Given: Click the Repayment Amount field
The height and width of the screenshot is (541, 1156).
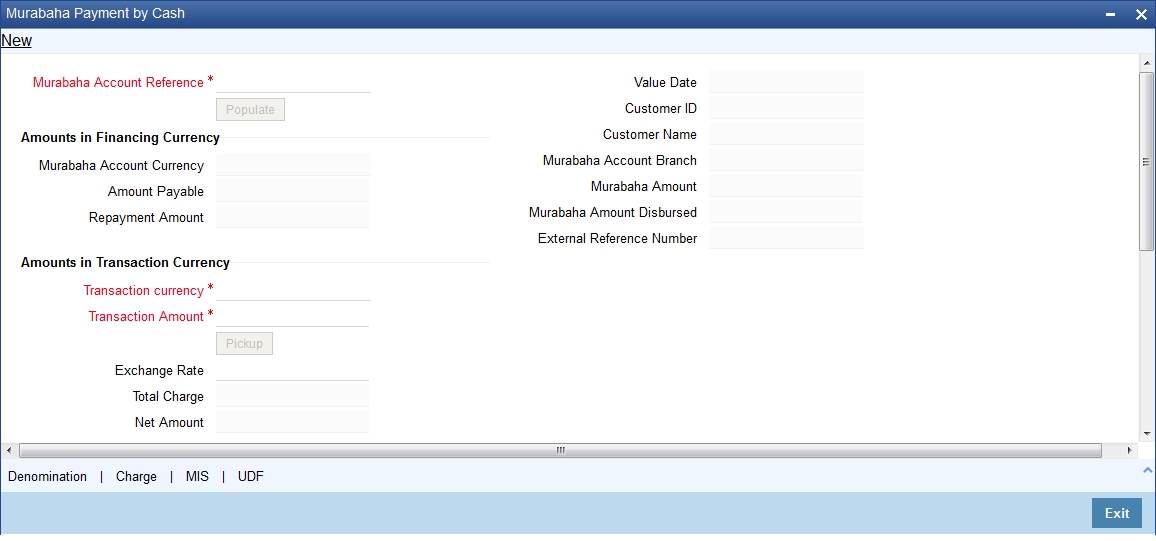Looking at the screenshot, I should [293, 217].
